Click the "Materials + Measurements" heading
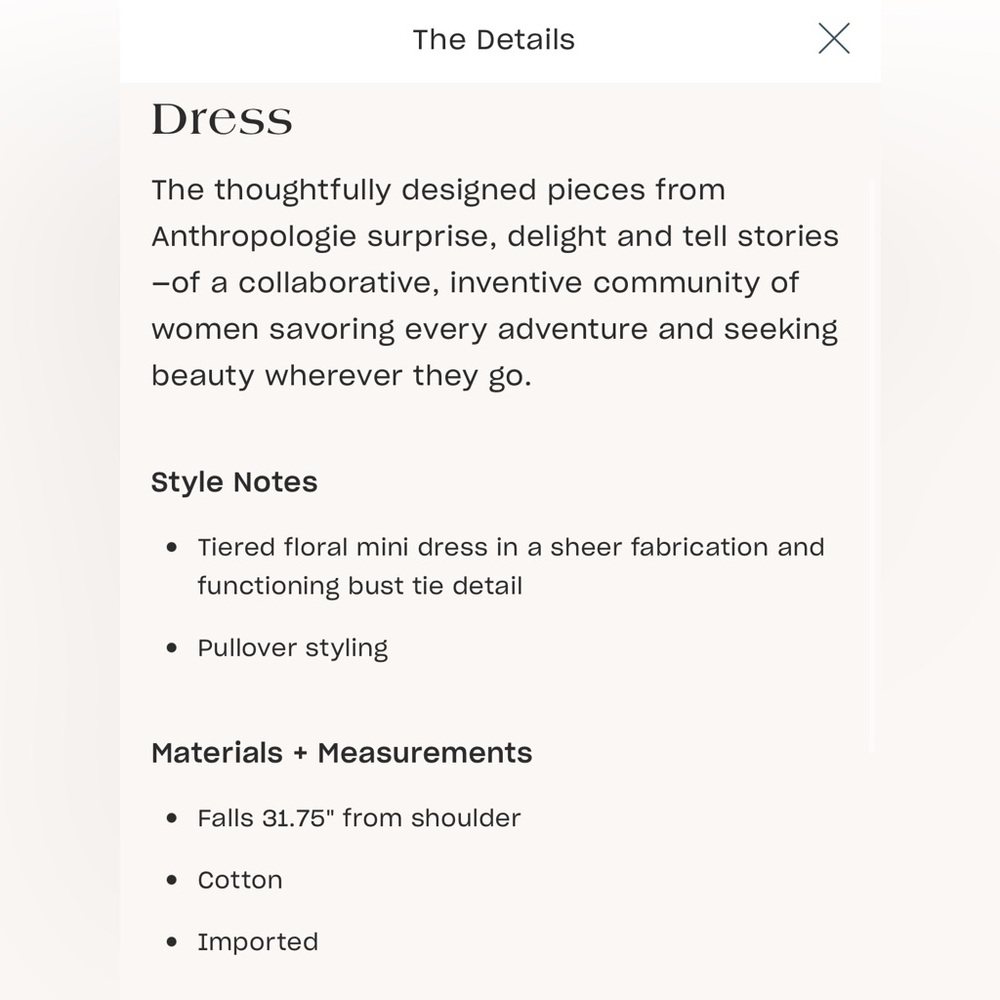Image resolution: width=1000 pixels, height=1000 pixels. pos(341,752)
